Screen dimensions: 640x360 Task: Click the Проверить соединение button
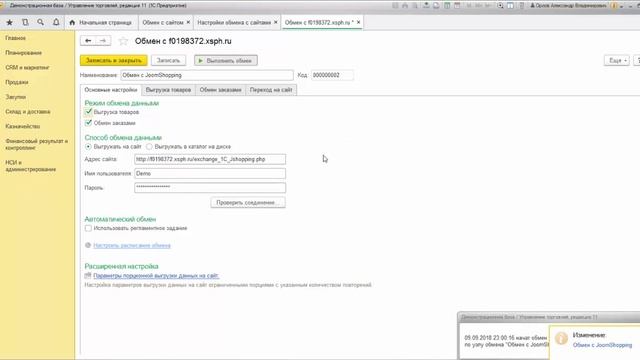coord(248,202)
